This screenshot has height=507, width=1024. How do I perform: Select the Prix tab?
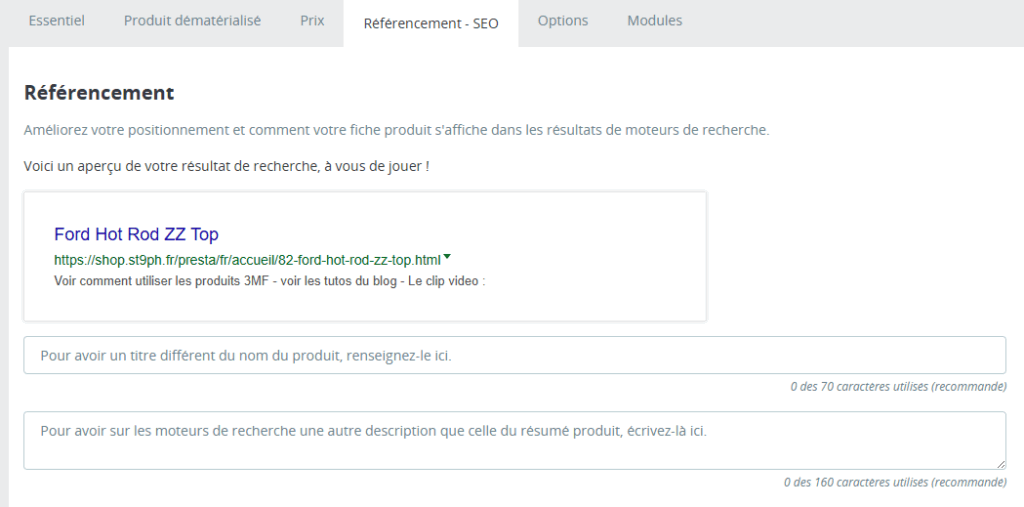click(312, 21)
